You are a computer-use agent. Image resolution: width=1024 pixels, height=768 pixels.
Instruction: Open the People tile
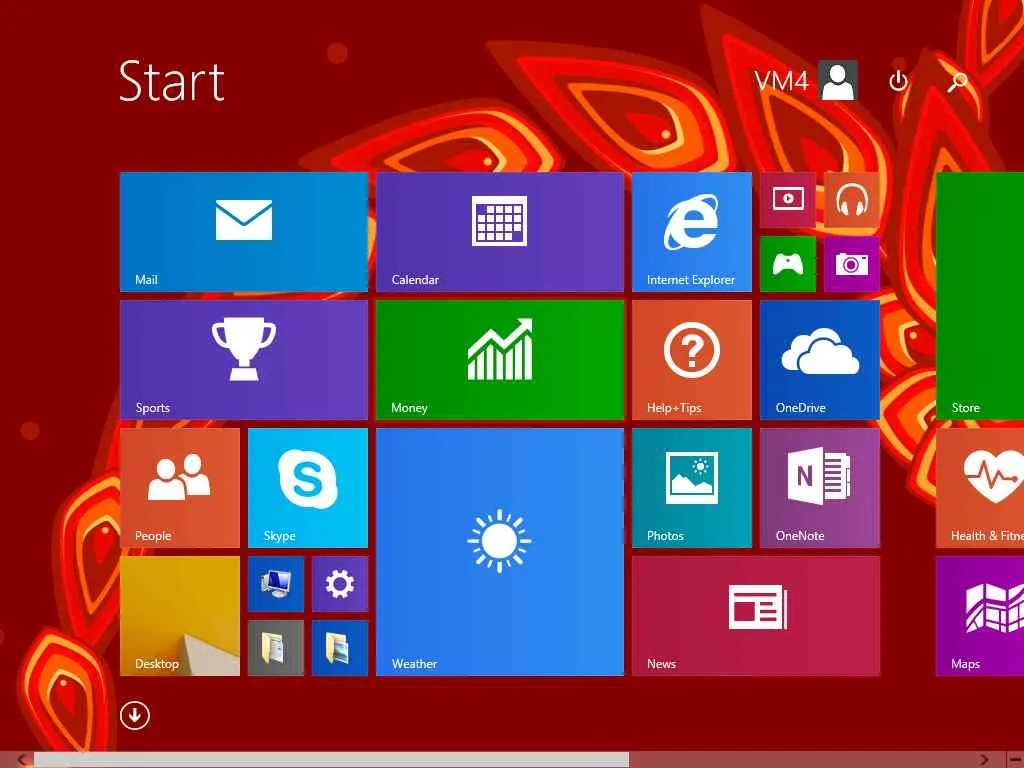tap(180, 488)
